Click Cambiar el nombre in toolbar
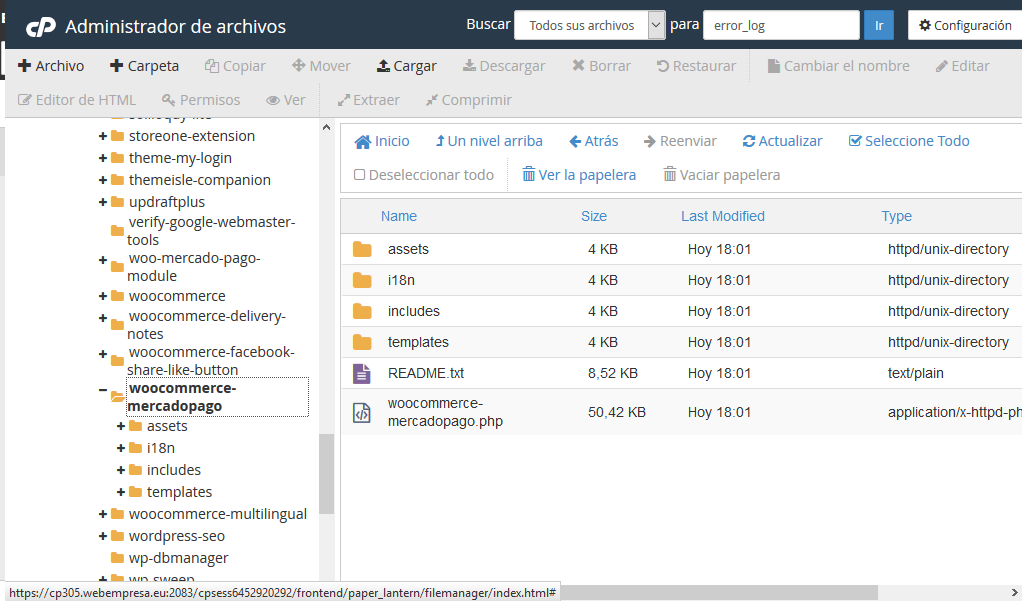 [x=838, y=66]
